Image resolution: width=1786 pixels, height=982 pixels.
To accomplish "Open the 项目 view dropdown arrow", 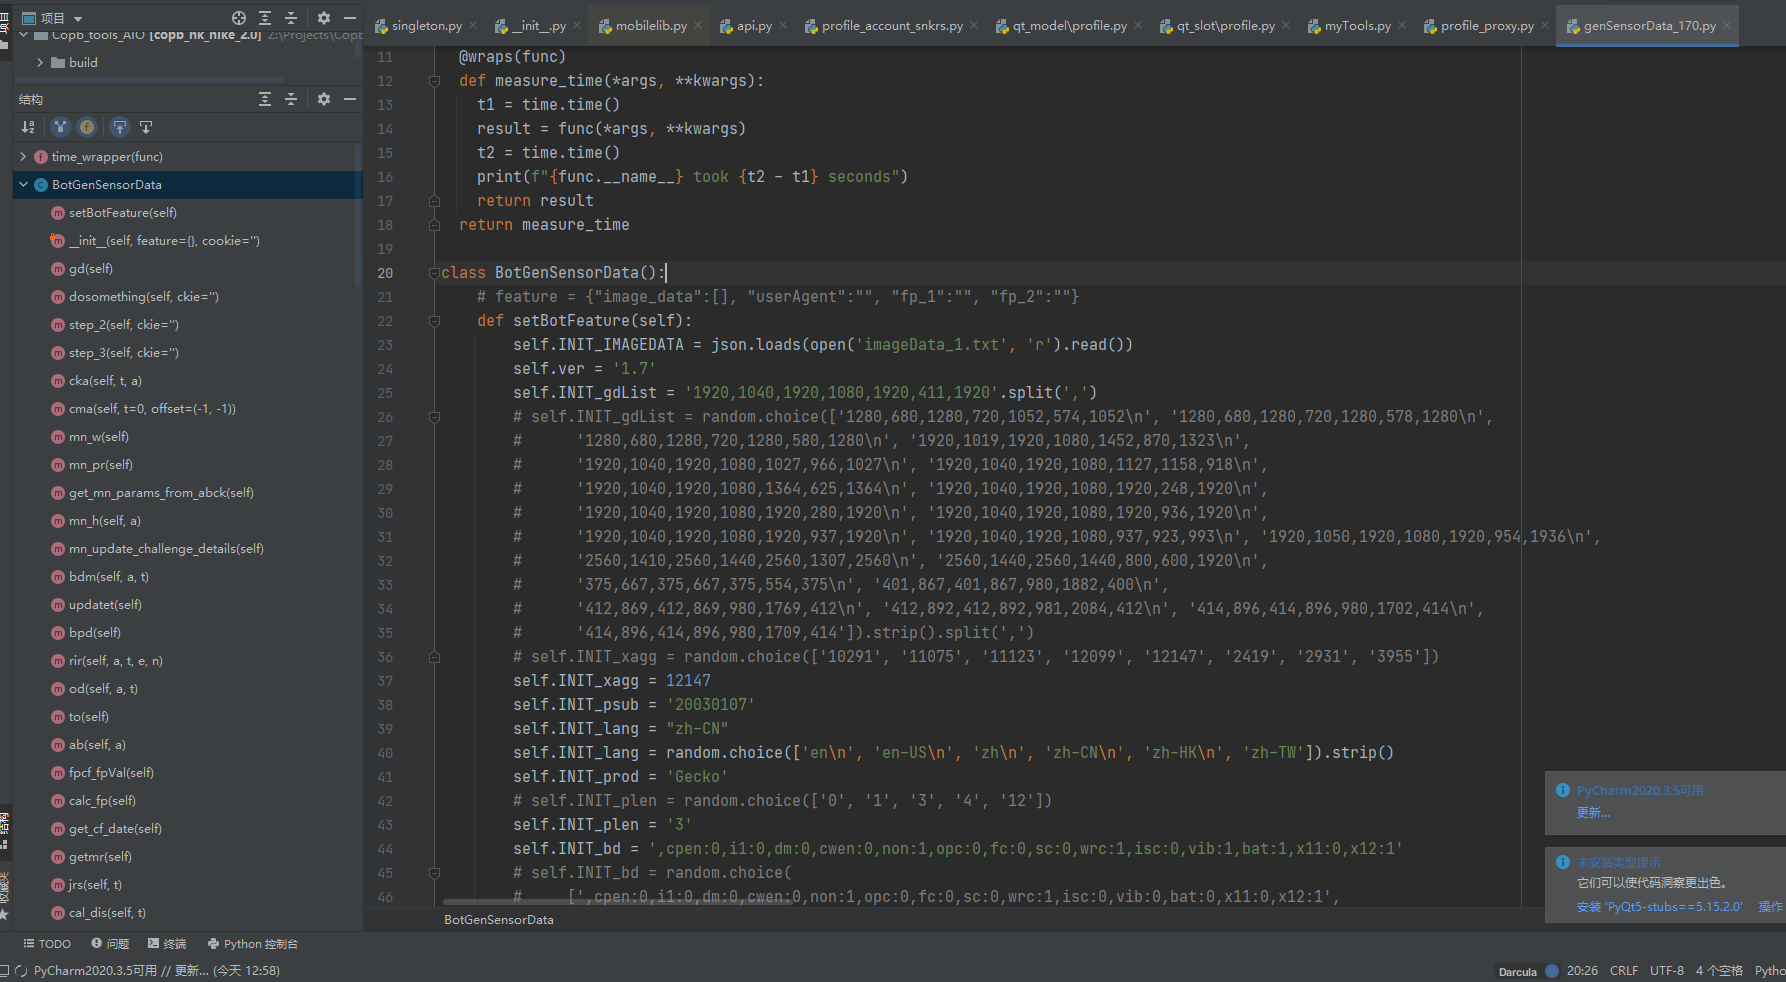I will point(77,17).
